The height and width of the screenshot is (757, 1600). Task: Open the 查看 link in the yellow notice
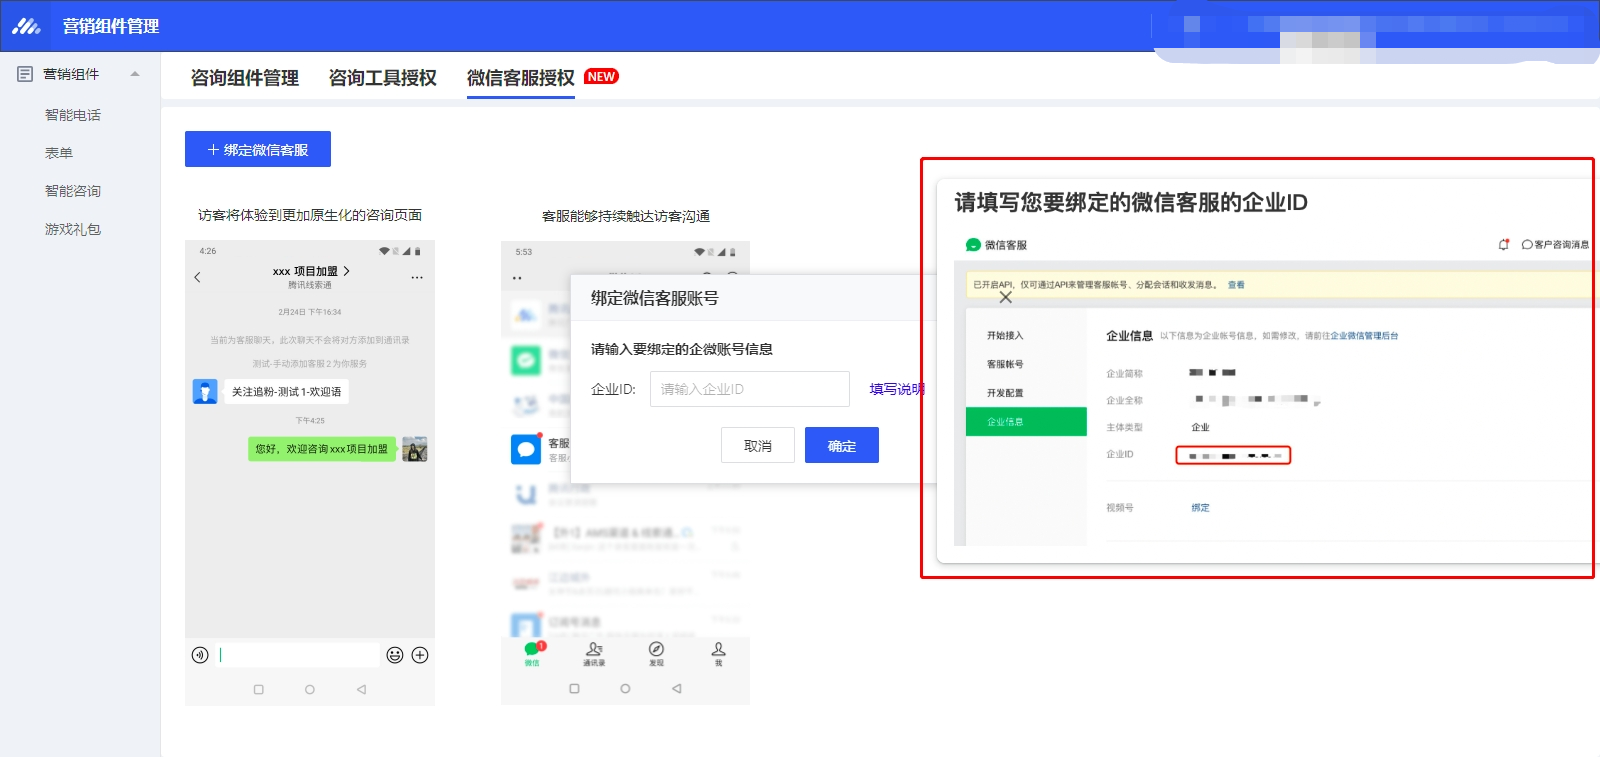(1236, 285)
